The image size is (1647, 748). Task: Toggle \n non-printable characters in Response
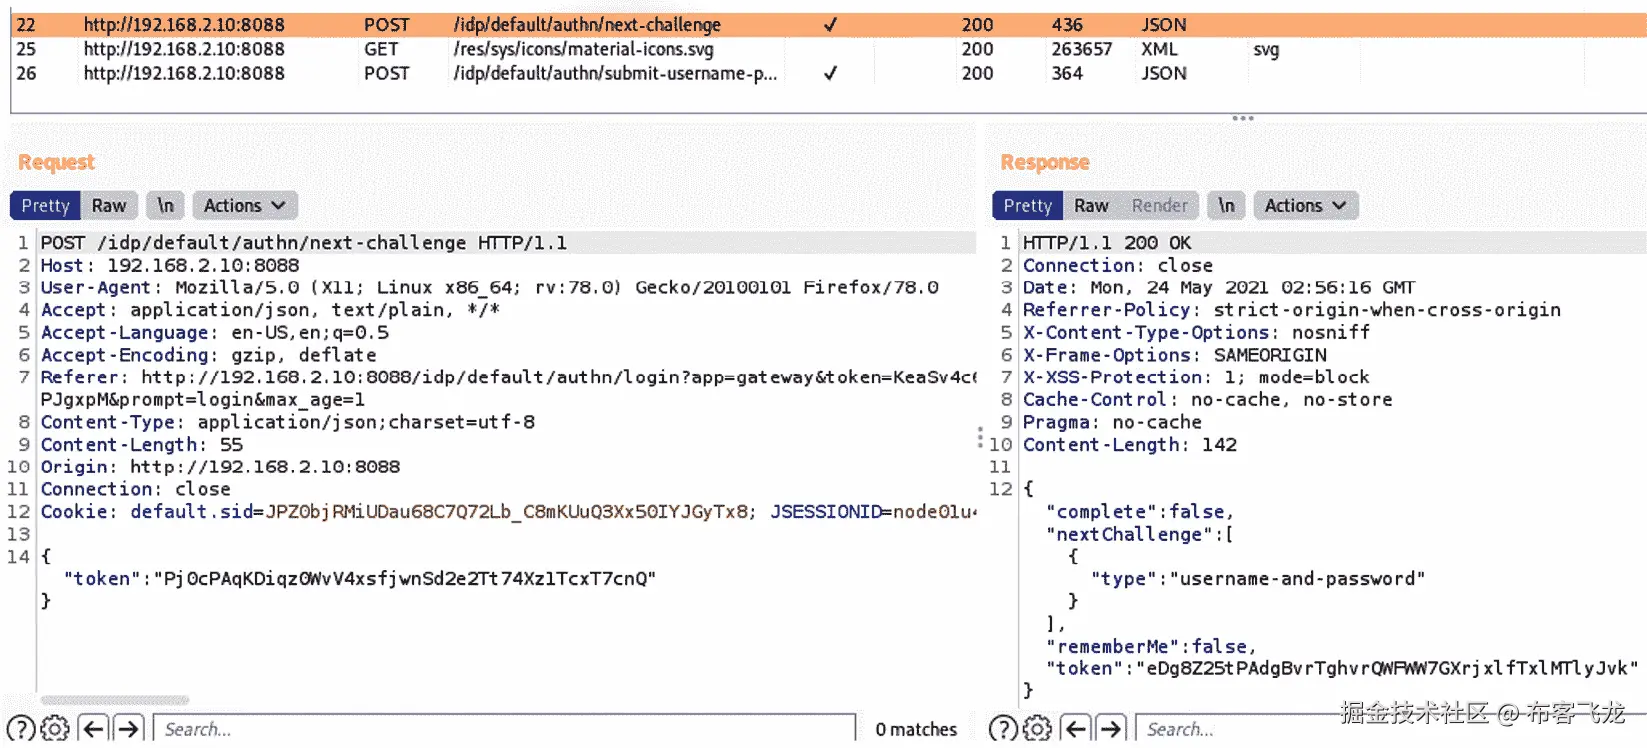click(1226, 205)
